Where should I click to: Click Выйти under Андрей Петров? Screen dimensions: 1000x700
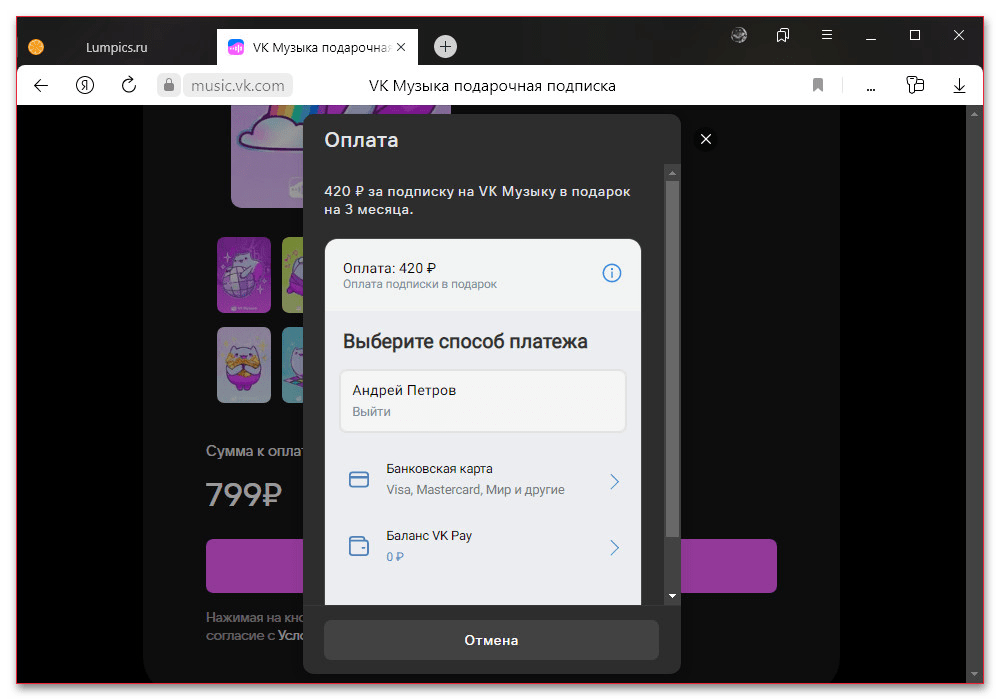(x=371, y=412)
